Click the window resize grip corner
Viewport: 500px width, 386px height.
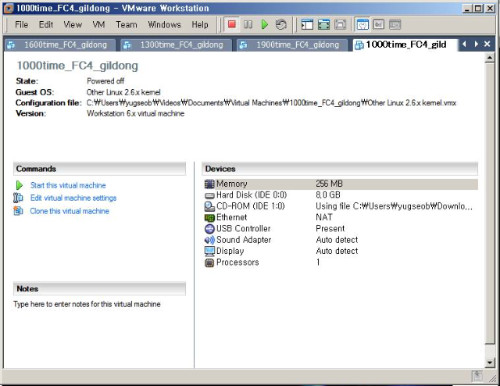coord(491,377)
